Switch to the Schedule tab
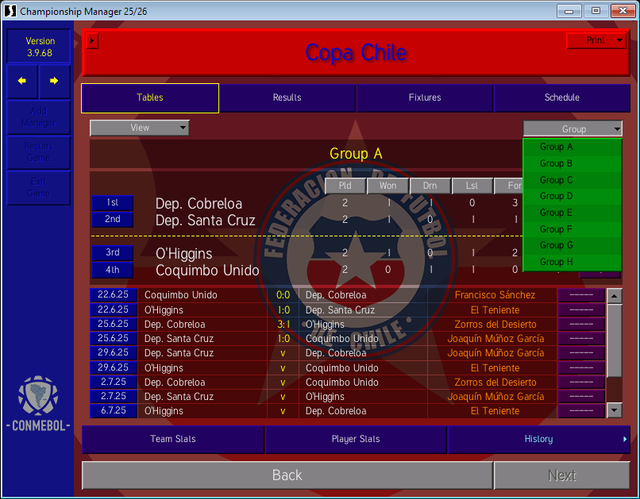Screen dimensions: 640x499 click(562, 98)
